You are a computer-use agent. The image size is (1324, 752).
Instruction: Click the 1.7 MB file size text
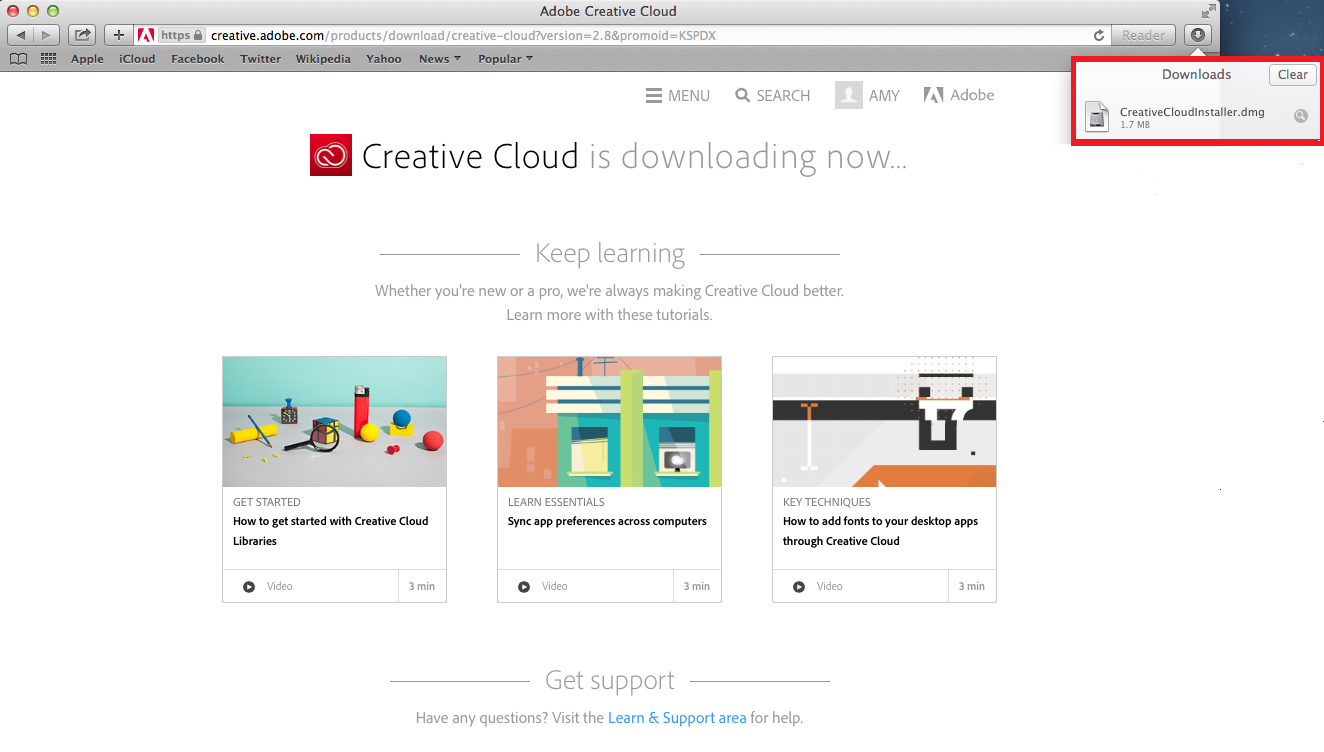(x=1135, y=125)
